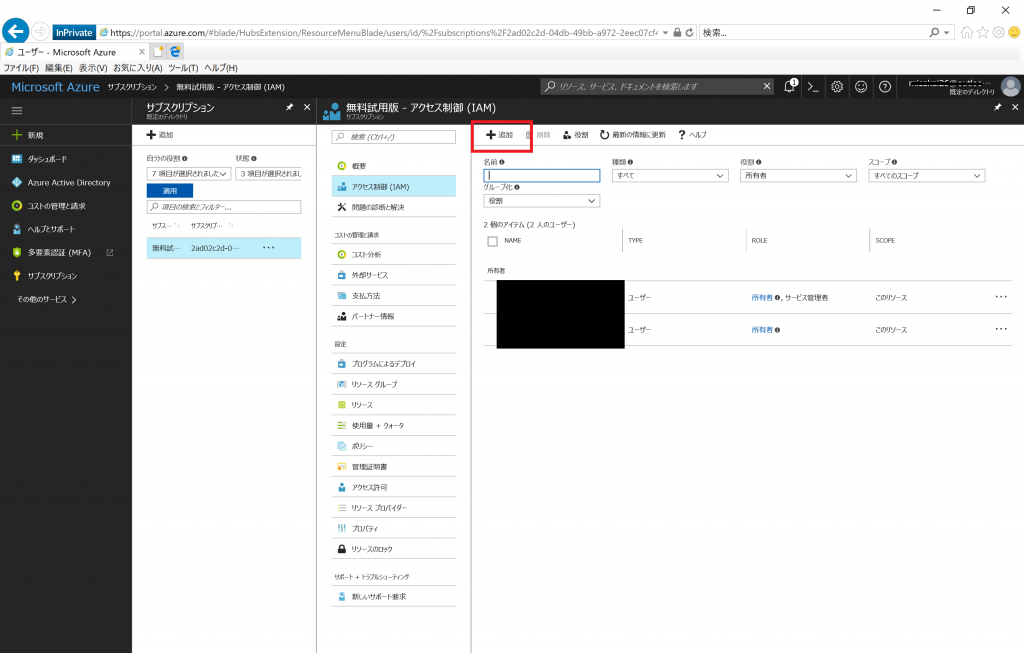Click the 検索 (Ctrl+/) menu search box
This screenshot has height=653, width=1024.
394,136
